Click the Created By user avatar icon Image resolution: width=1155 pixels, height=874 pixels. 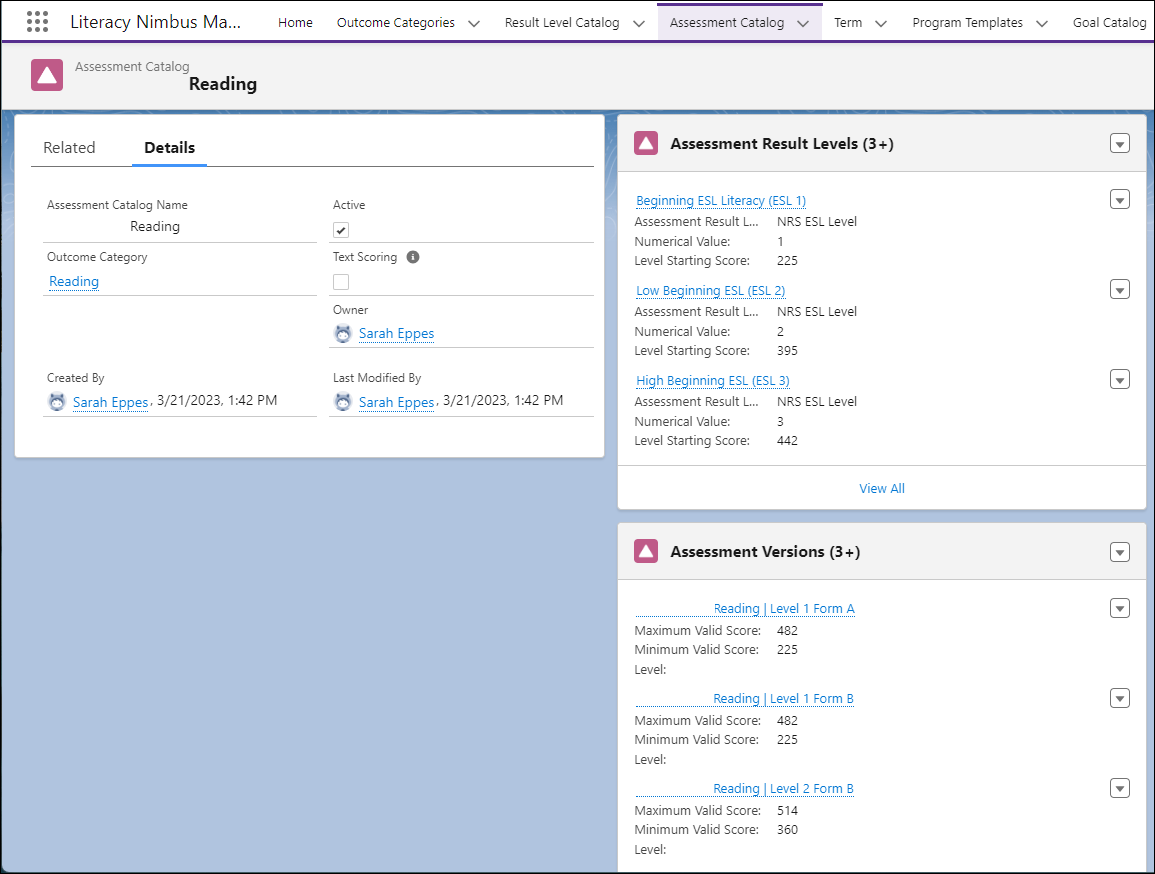coord(57,402)
